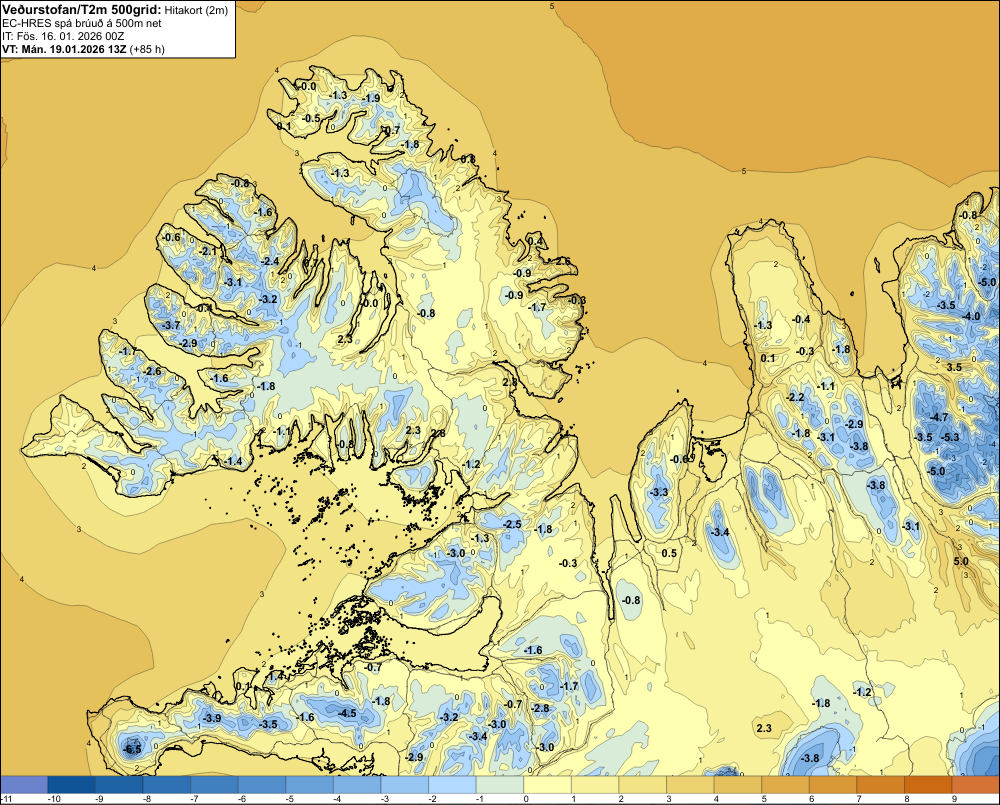Click the legend swatch between 6 and 7

point(833,785)
